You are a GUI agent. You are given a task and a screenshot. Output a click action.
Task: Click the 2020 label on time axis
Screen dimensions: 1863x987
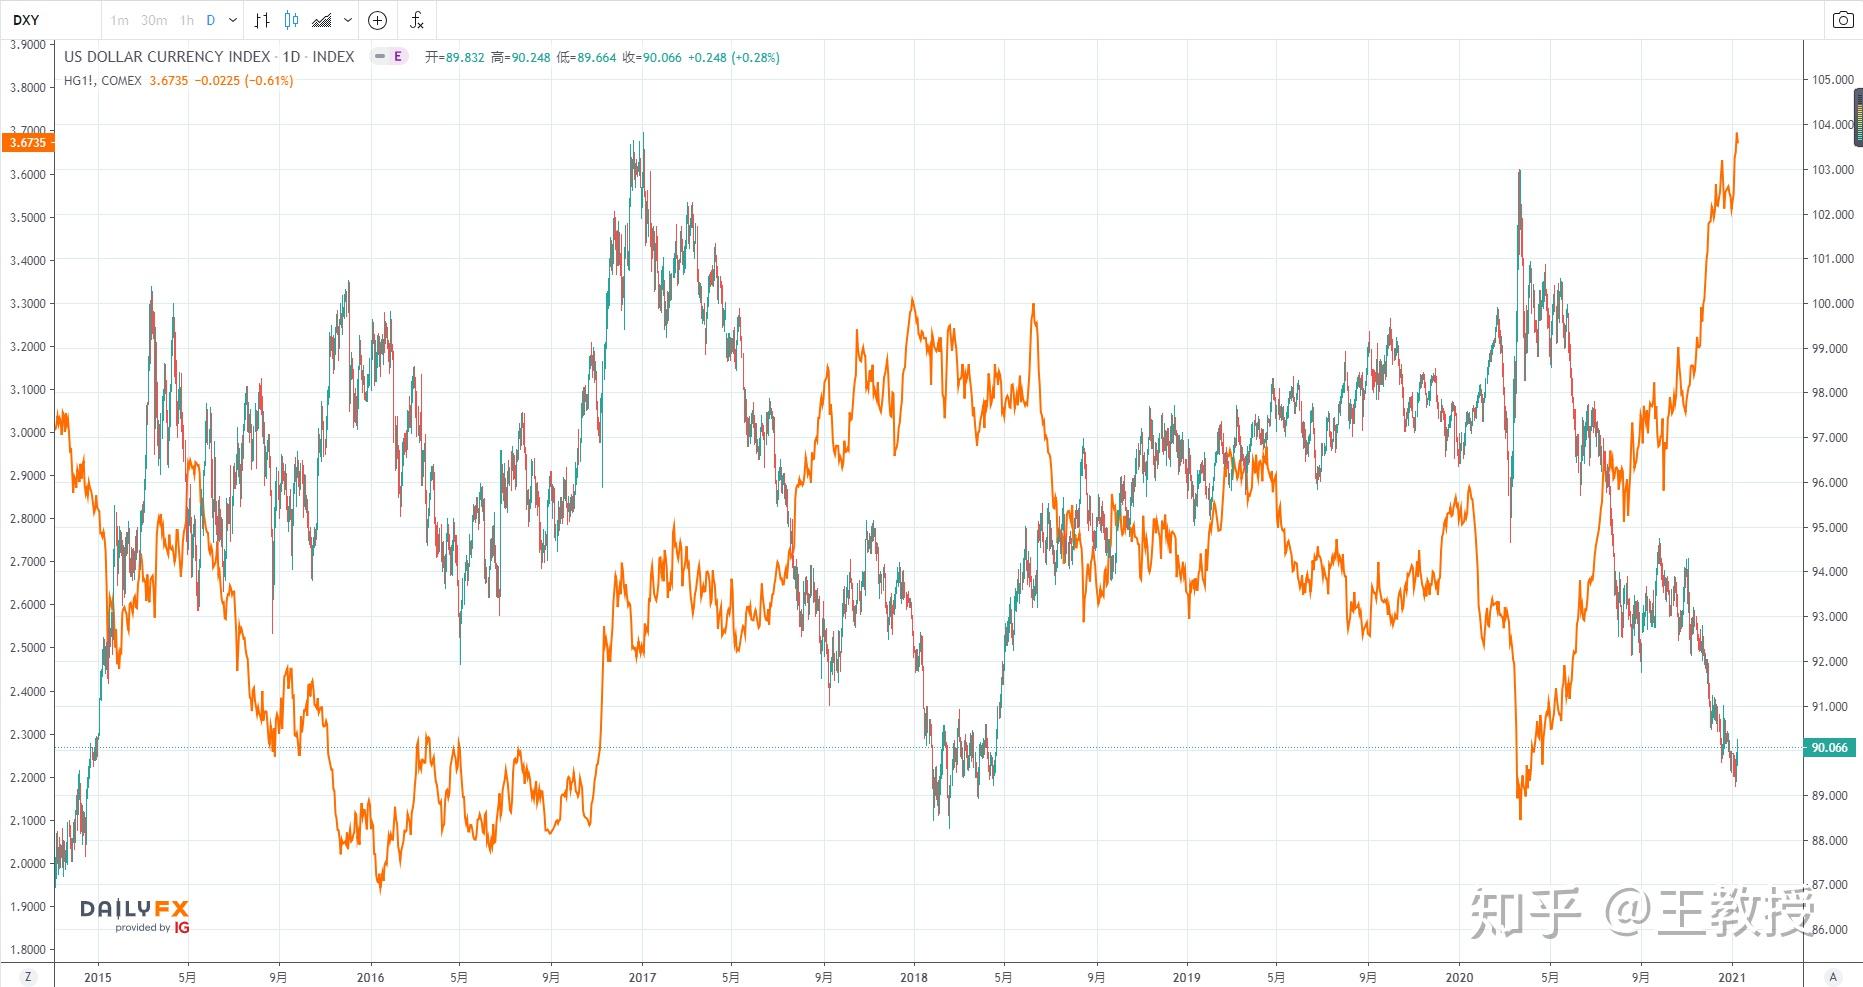coord(1459,977)
